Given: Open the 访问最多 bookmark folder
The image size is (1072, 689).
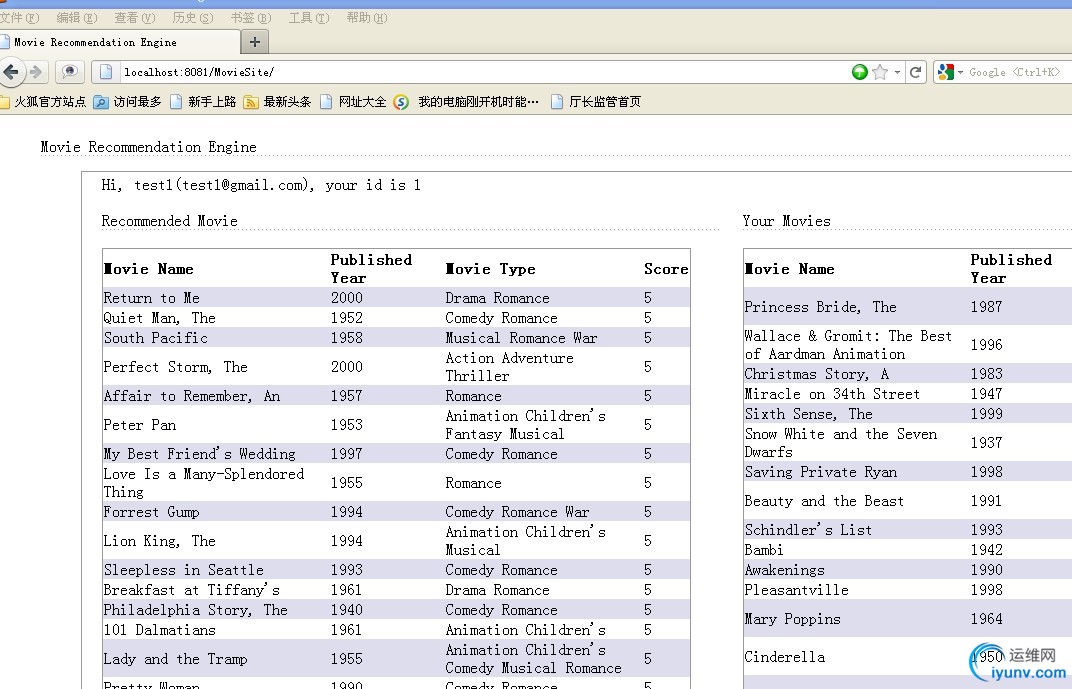Looking at the screenshot, I should pos(128,102).
